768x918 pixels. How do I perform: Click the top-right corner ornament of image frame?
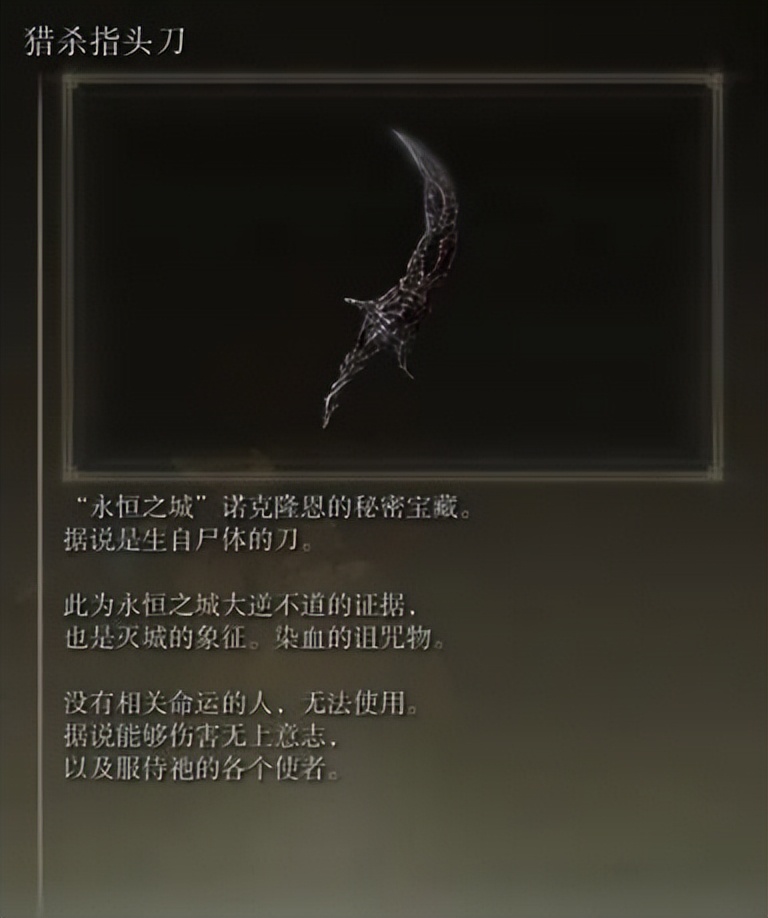714,82
